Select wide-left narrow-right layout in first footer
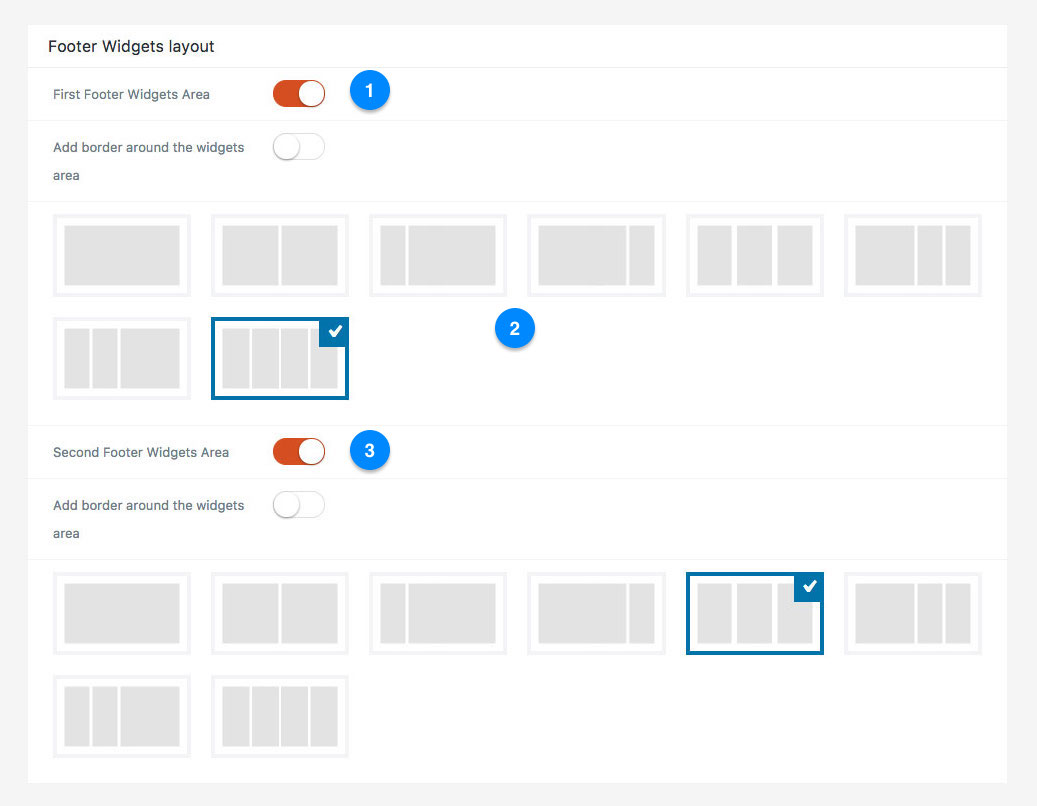The width and height of the screenshot is (1037, 806). tap(596, 255)
